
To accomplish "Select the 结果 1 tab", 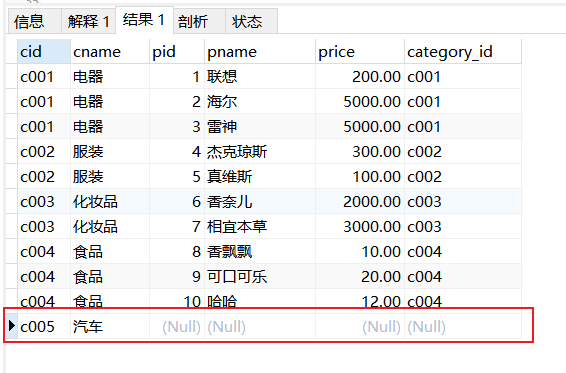I will [x=144, y=20].
